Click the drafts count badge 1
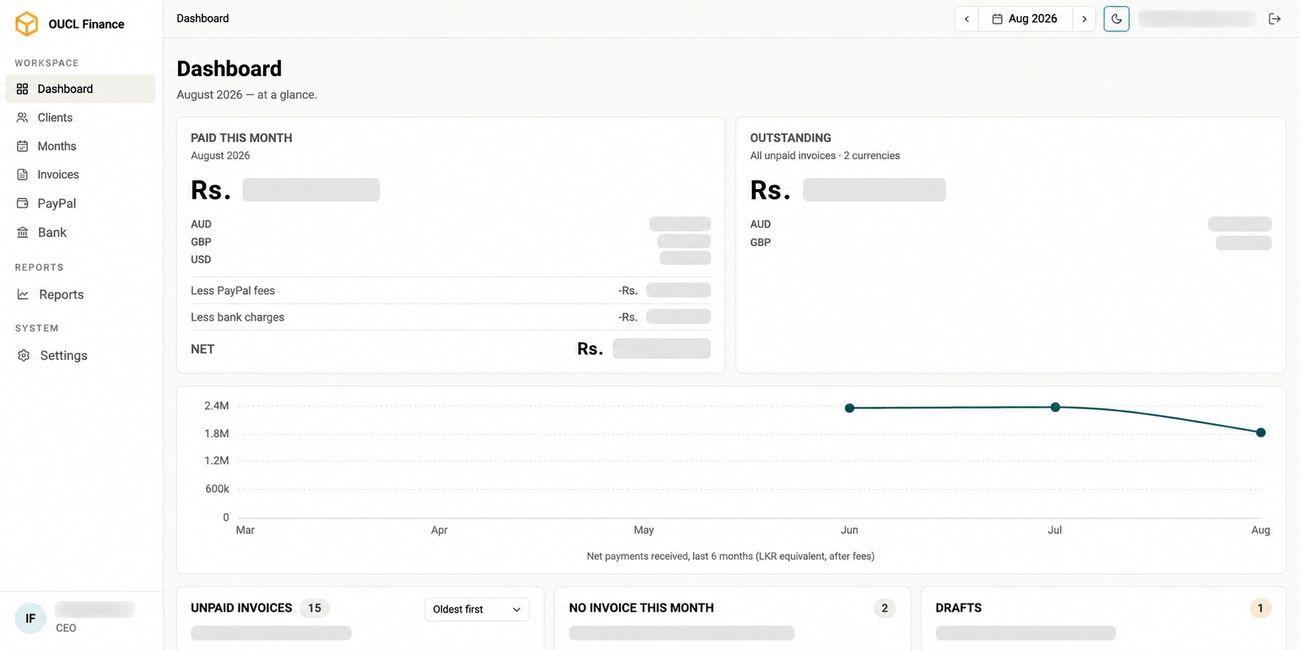This screenshot has width=1300, height=650. coord(1260,608)
